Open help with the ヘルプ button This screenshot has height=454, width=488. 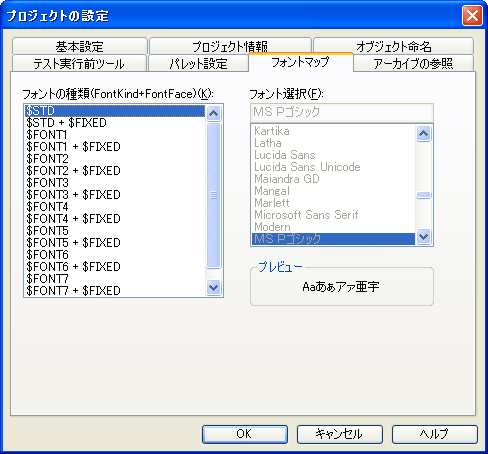point(435,434)
